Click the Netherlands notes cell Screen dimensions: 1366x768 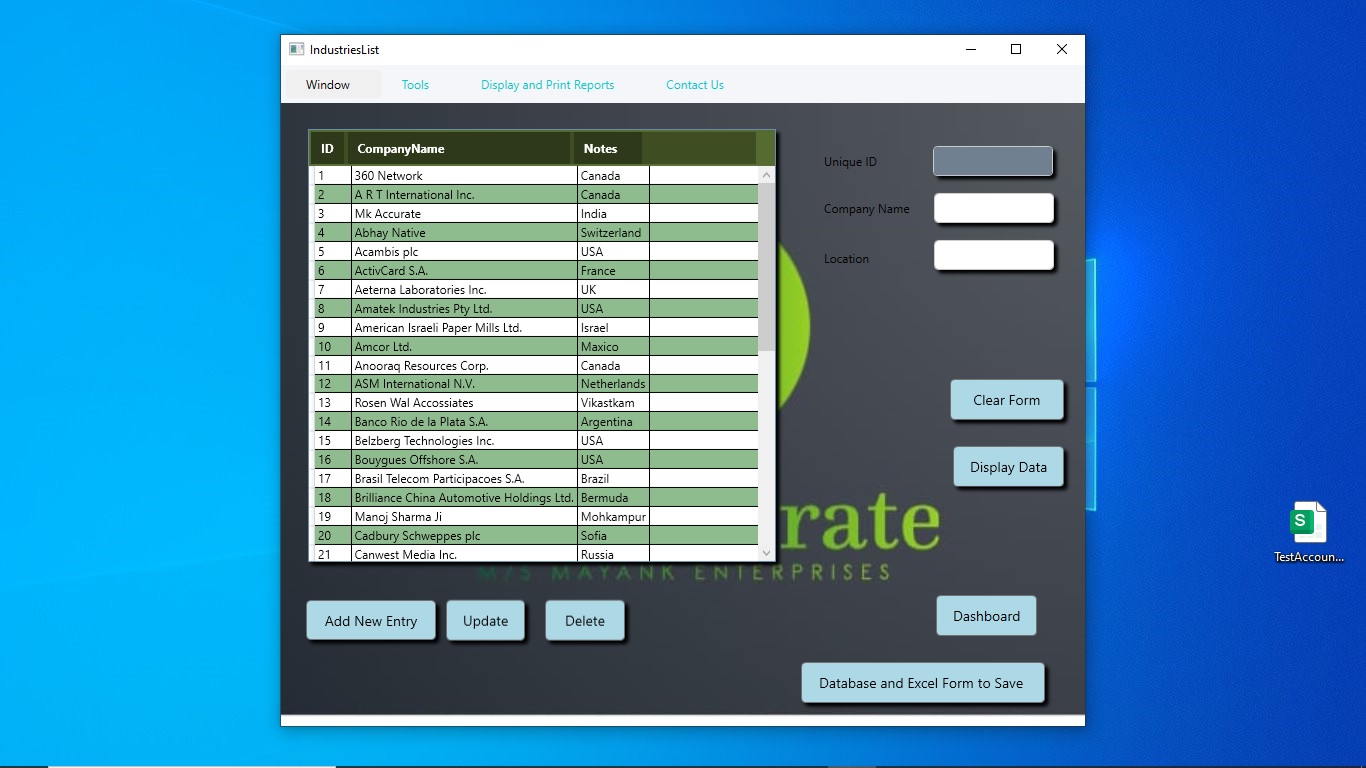(613, 384)
